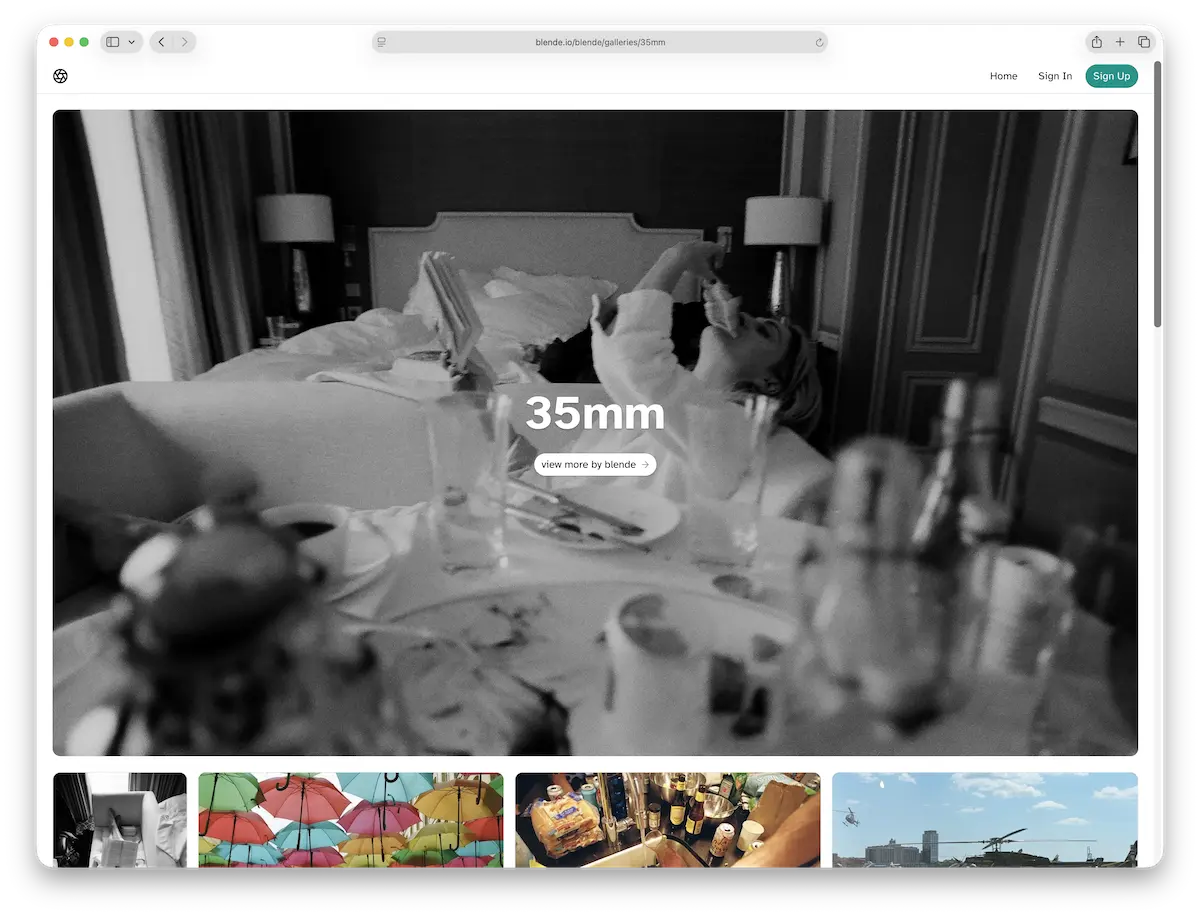Open the page menu icon in address bar
Viewport: 1200px width, 916px height.
click(x=381, y=42)
